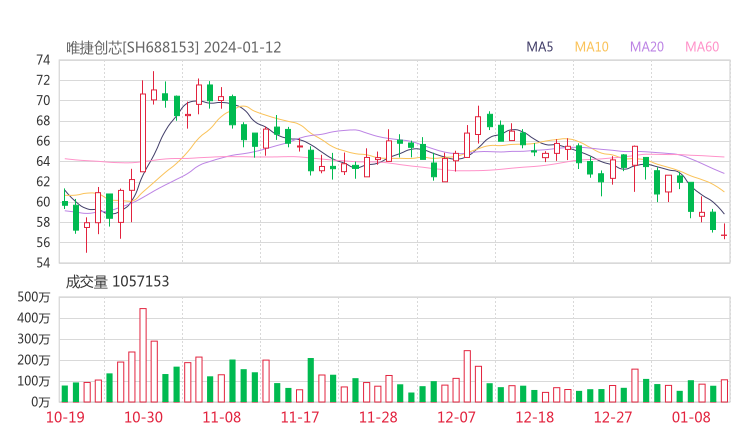Select the 58 price axis label

point(43,222)
